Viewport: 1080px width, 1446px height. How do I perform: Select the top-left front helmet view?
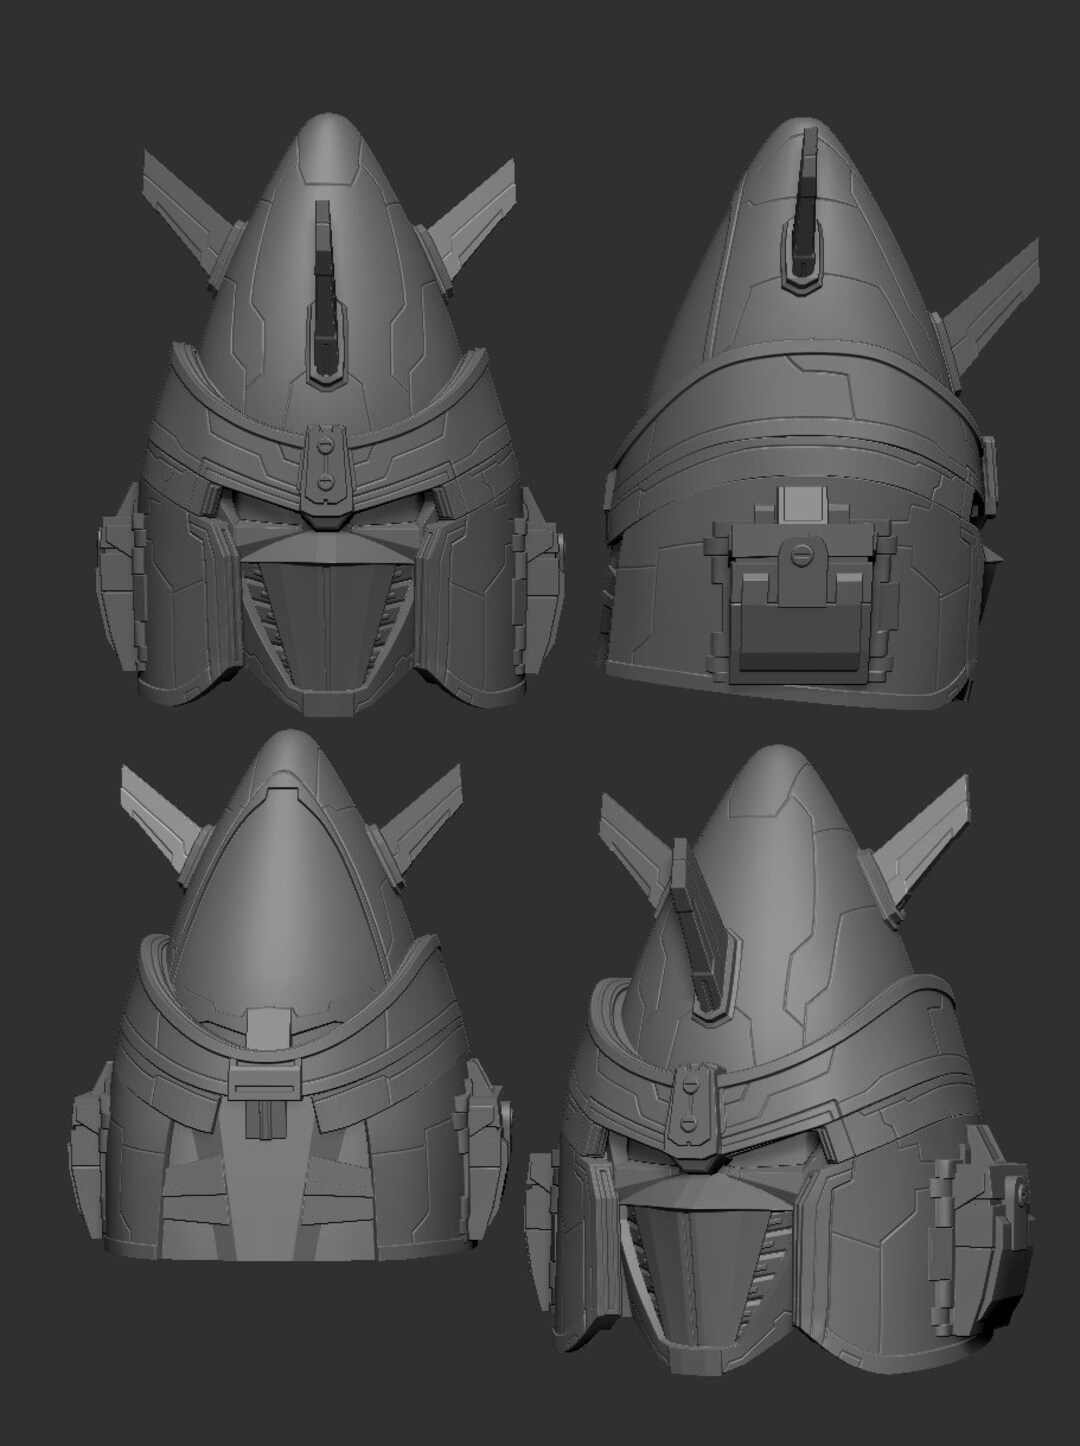point(320,420)
